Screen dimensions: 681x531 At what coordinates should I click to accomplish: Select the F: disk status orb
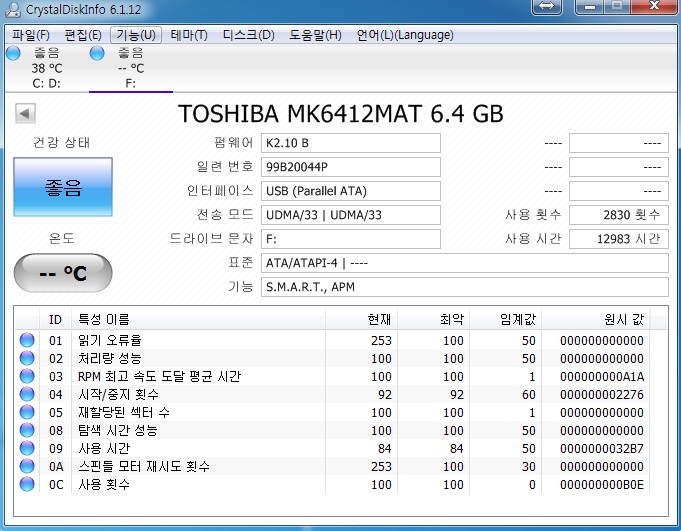(97, 53)
